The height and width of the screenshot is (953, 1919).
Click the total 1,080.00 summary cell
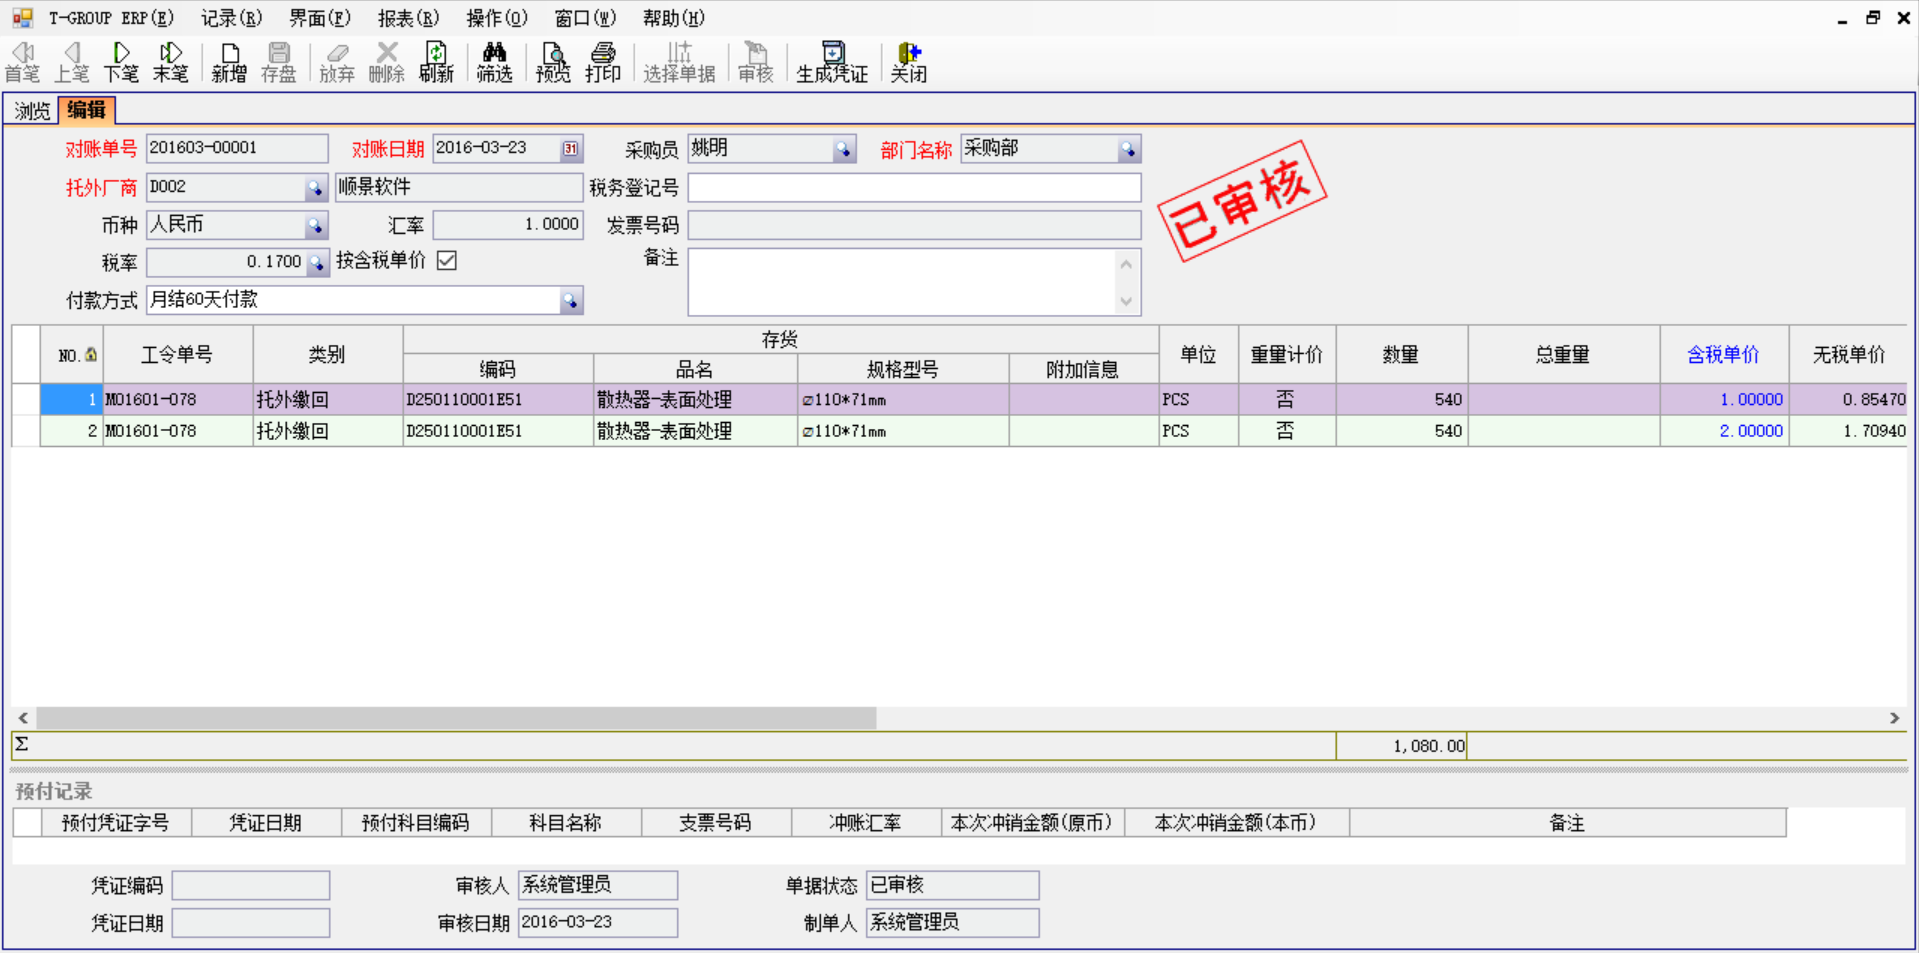click(1401, 746)
